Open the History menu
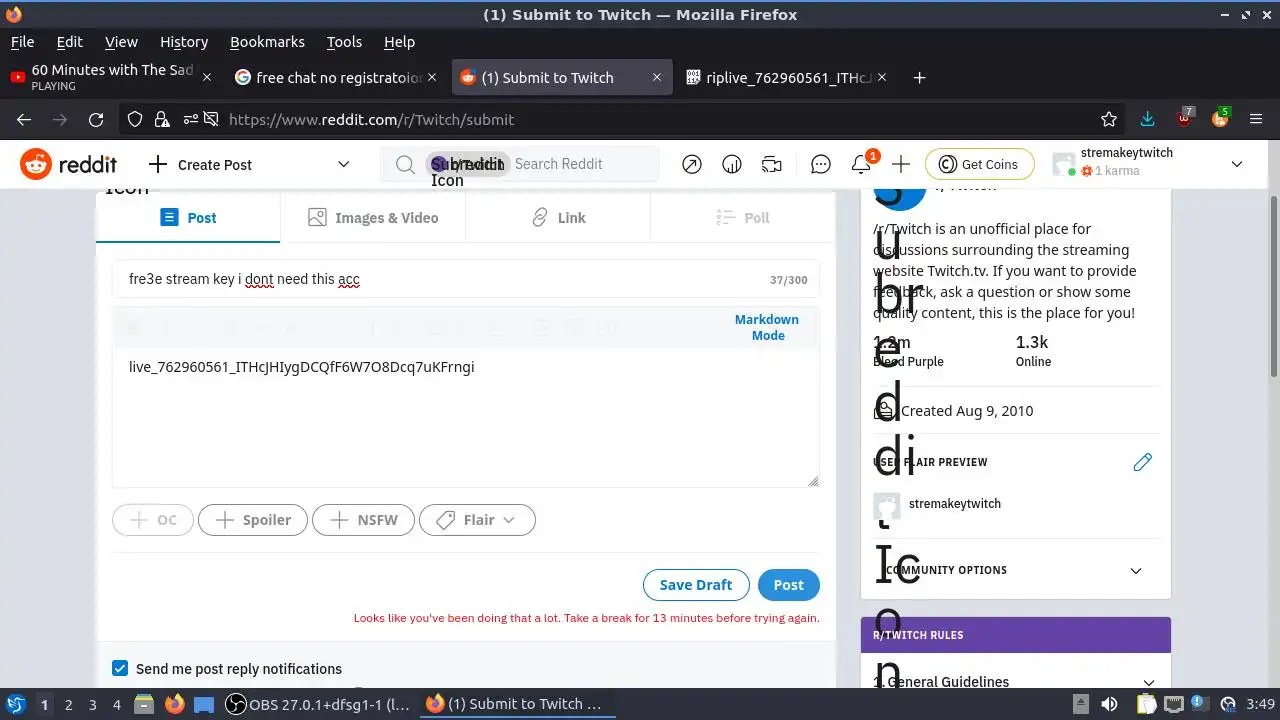Screen dimensions: 1280x720 click(x=184, y=42)
